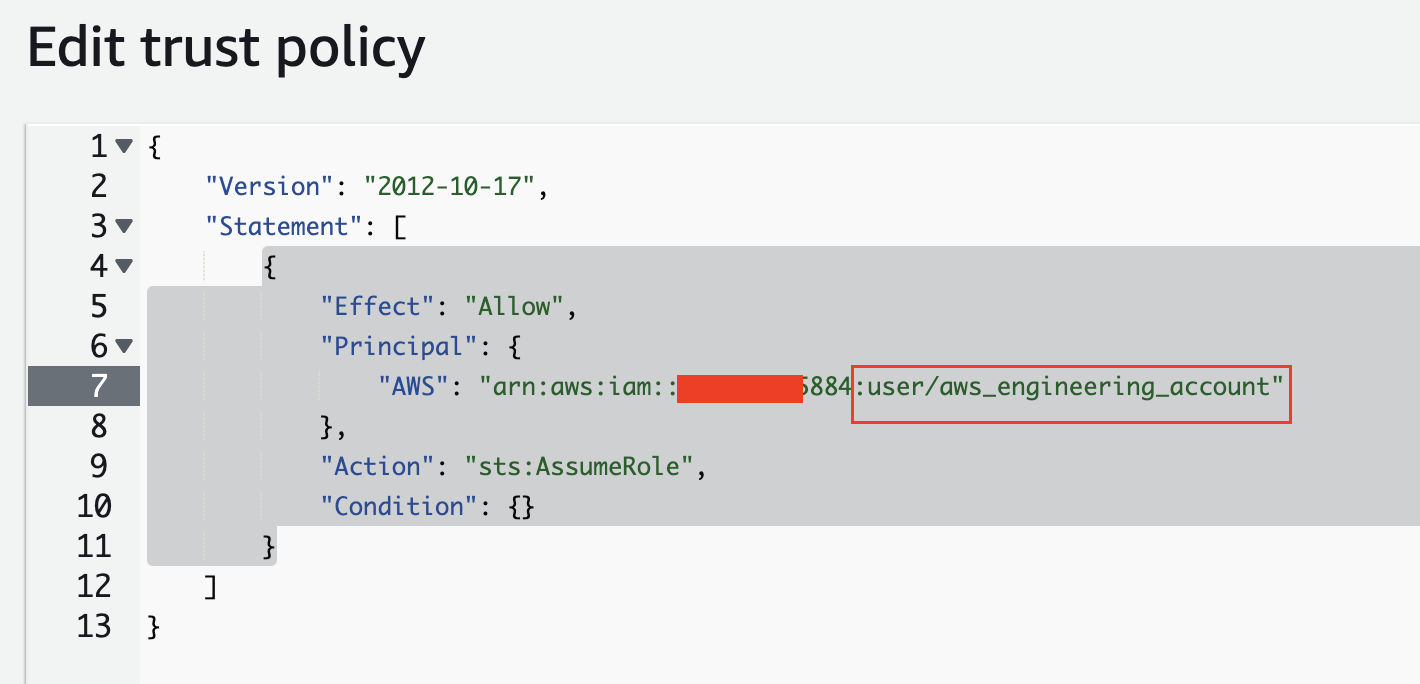The height and width of the screenshot is (684, 1420).
Task: Click the closing bracket on line 12
Action: pyautogui.click(x=210, y=586)
